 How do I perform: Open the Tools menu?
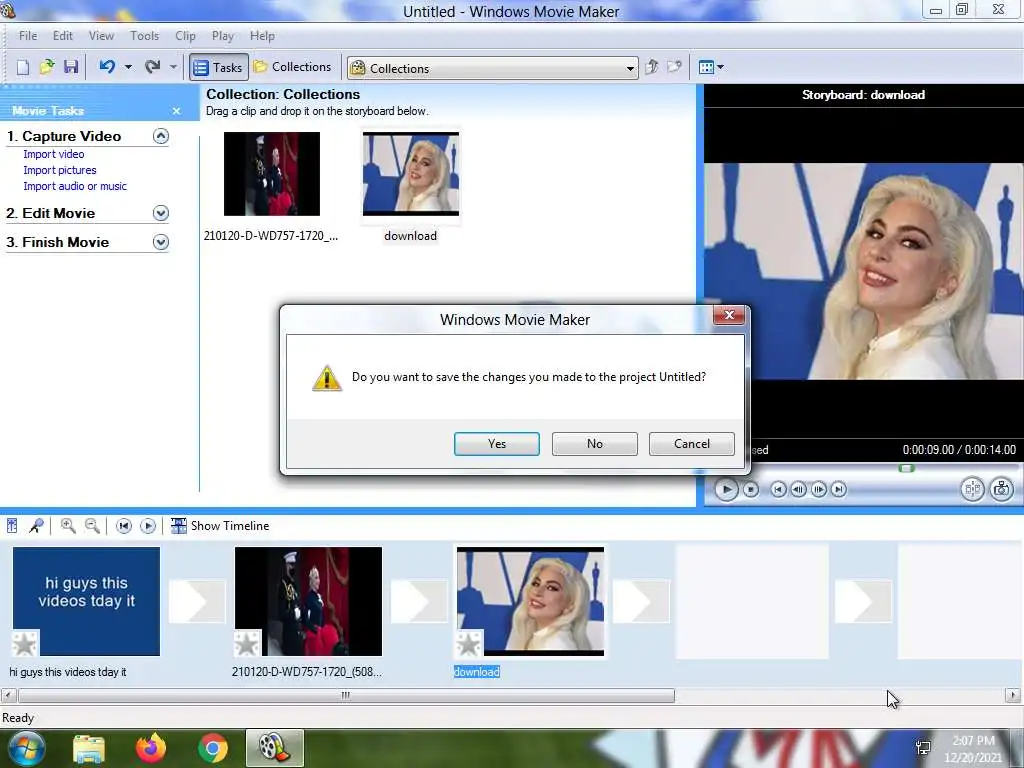(144, 36)
